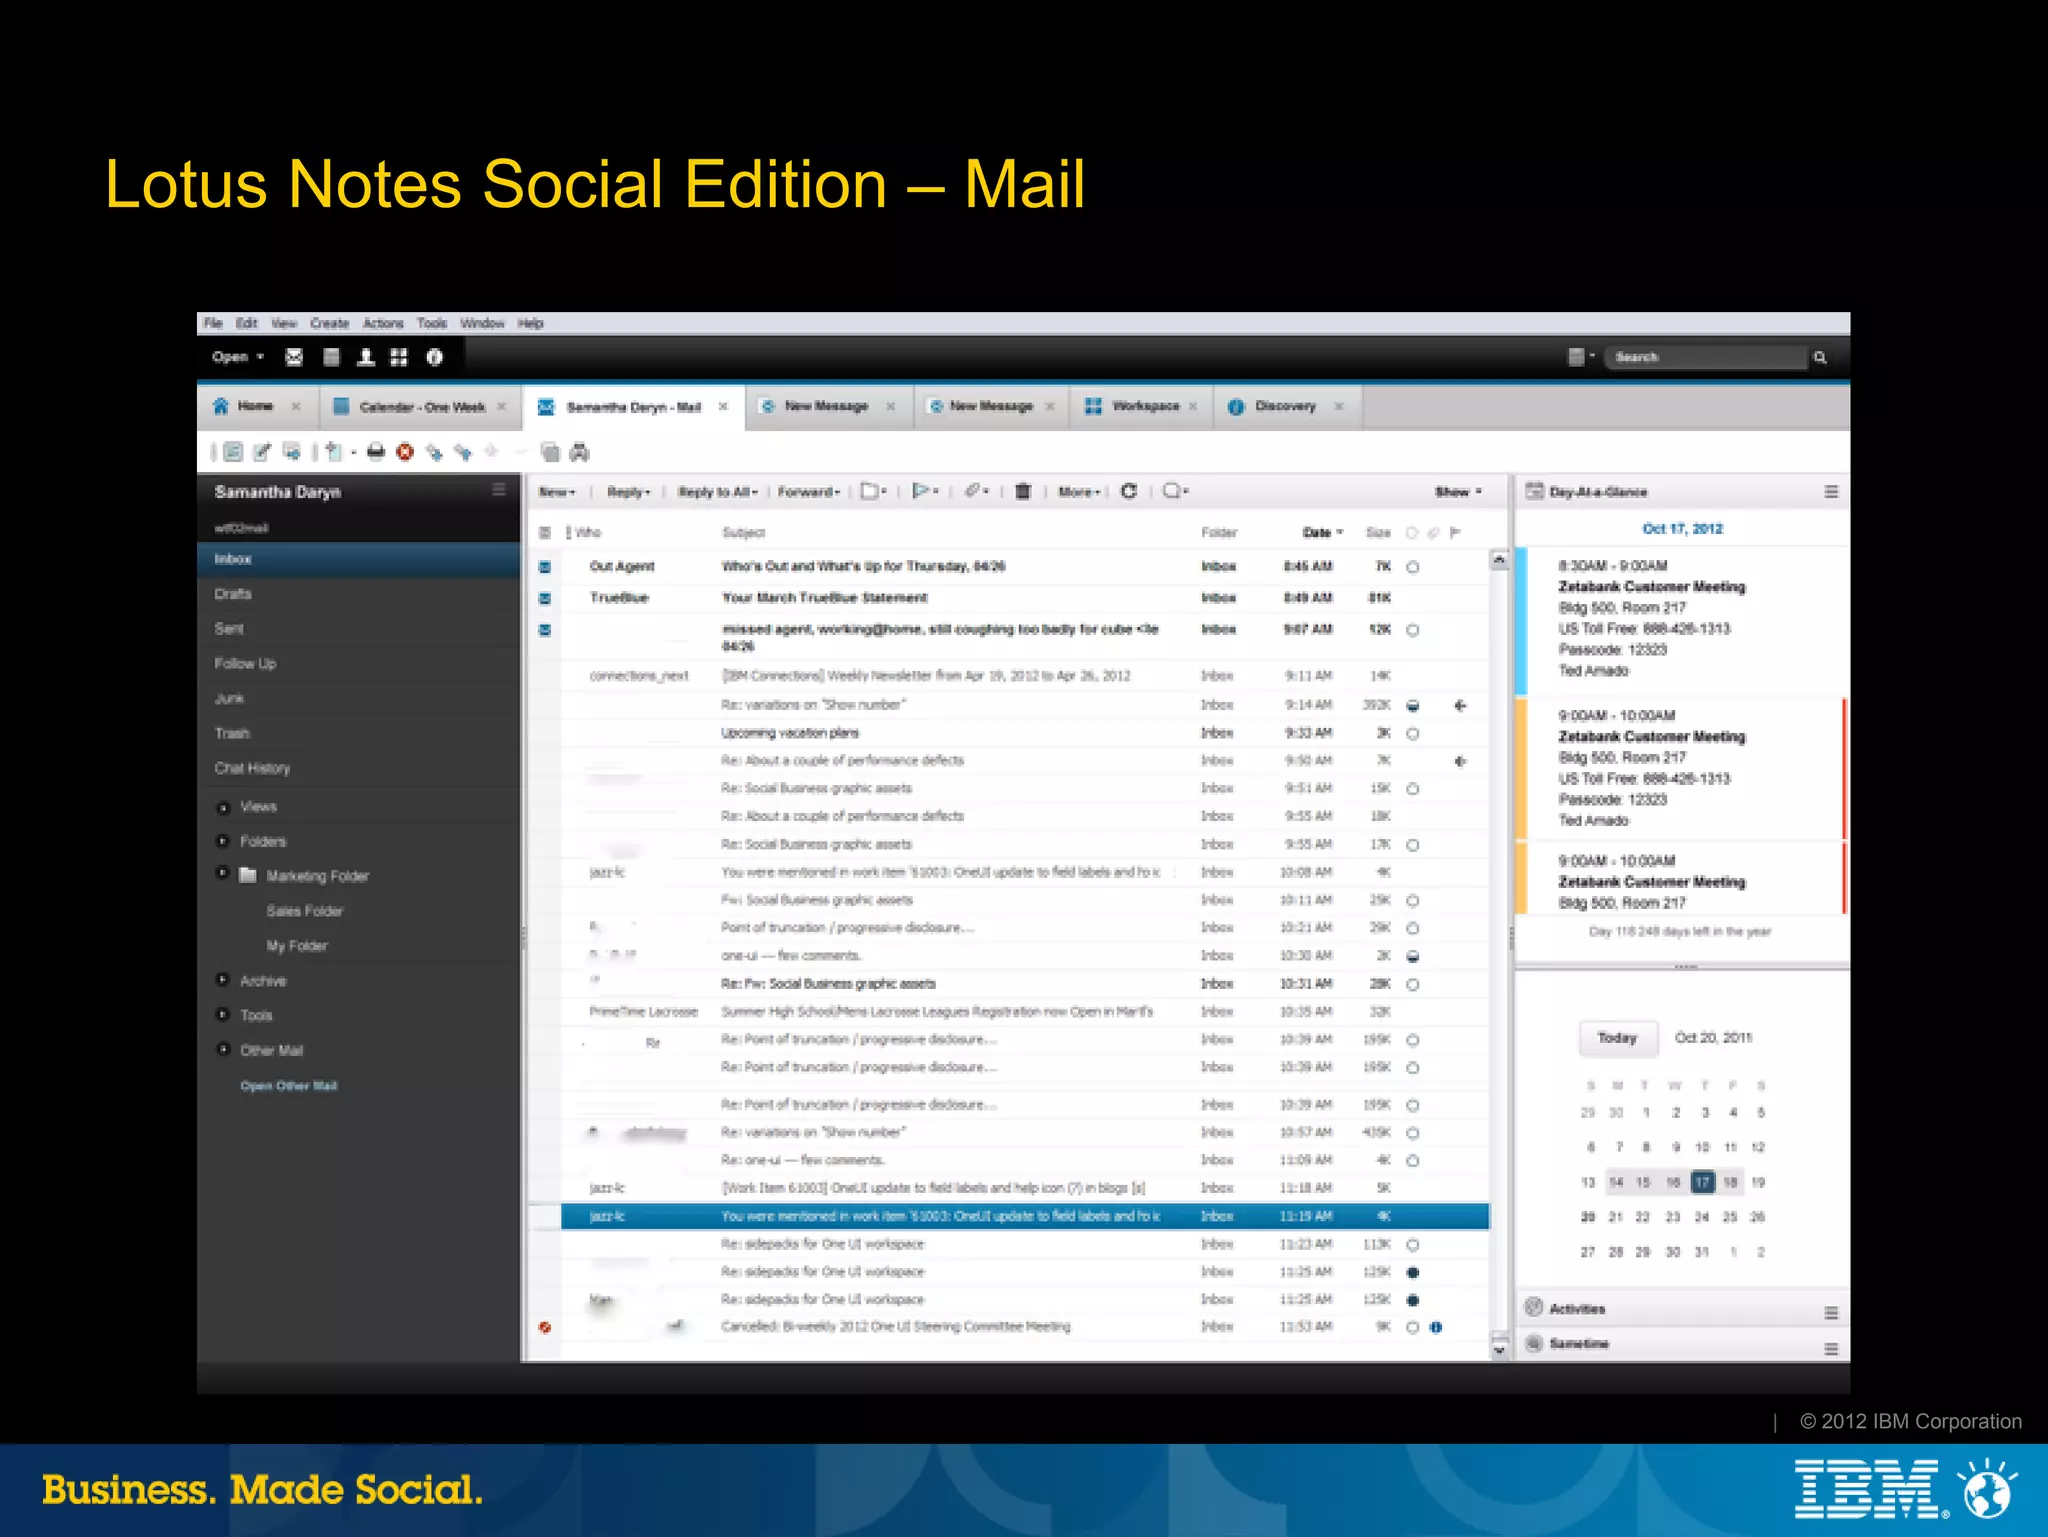Sort by the Date column header
This screenshot has width=2048, height=1537.
(x=1322, y=532)
